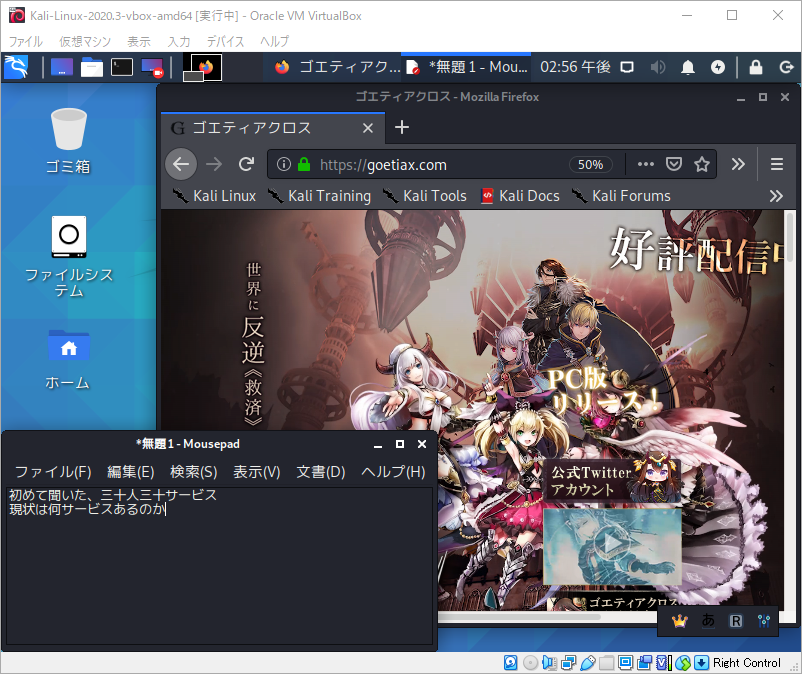Show site information for goetiax.com
This screenshot has width=802, height=674.
pos(284,164)
